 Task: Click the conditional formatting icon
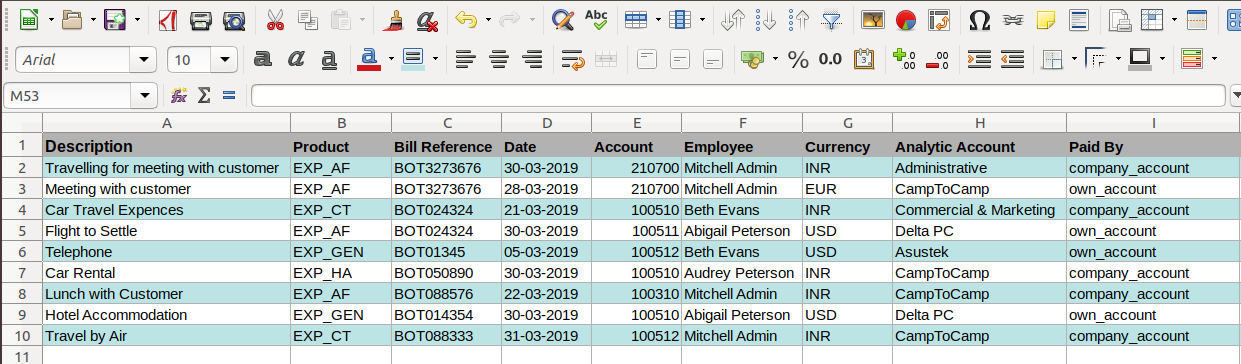(1191, 59)
